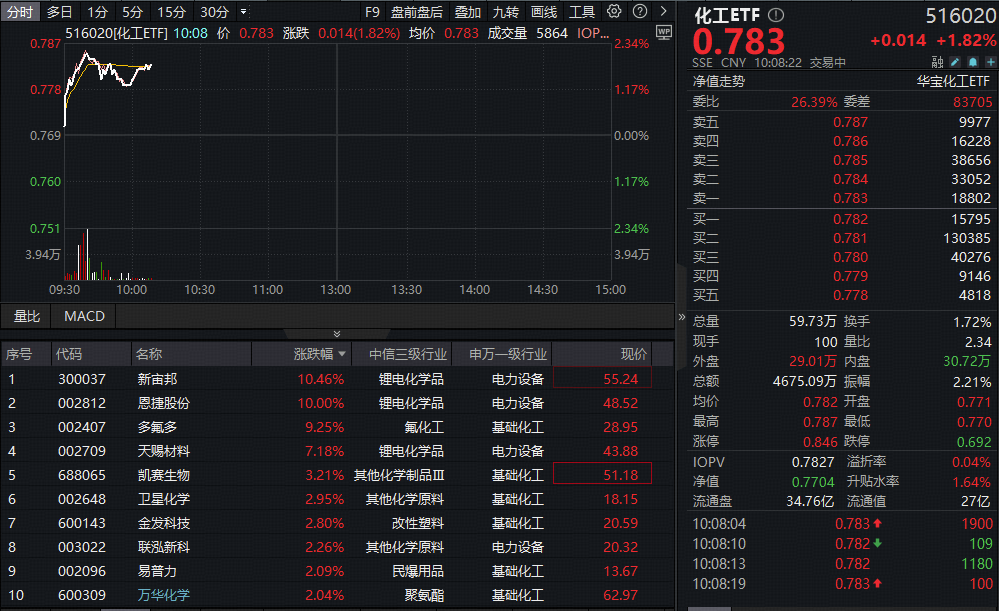
Task: Open the 设置 settings gear icon
Action: pos(615,11)
